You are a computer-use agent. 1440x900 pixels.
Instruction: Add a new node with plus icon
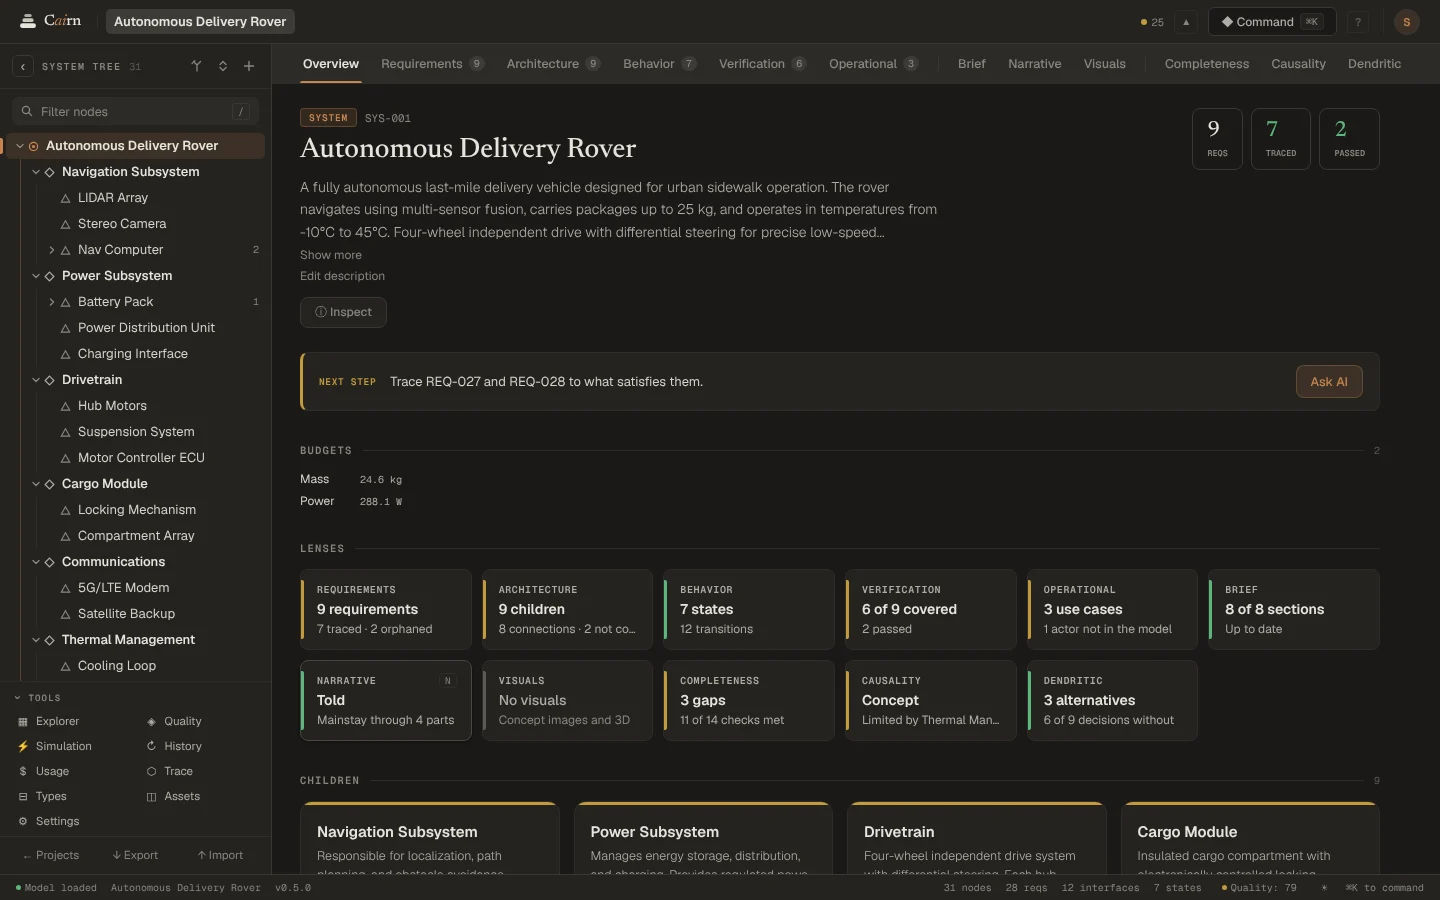(x=249, y=67)
